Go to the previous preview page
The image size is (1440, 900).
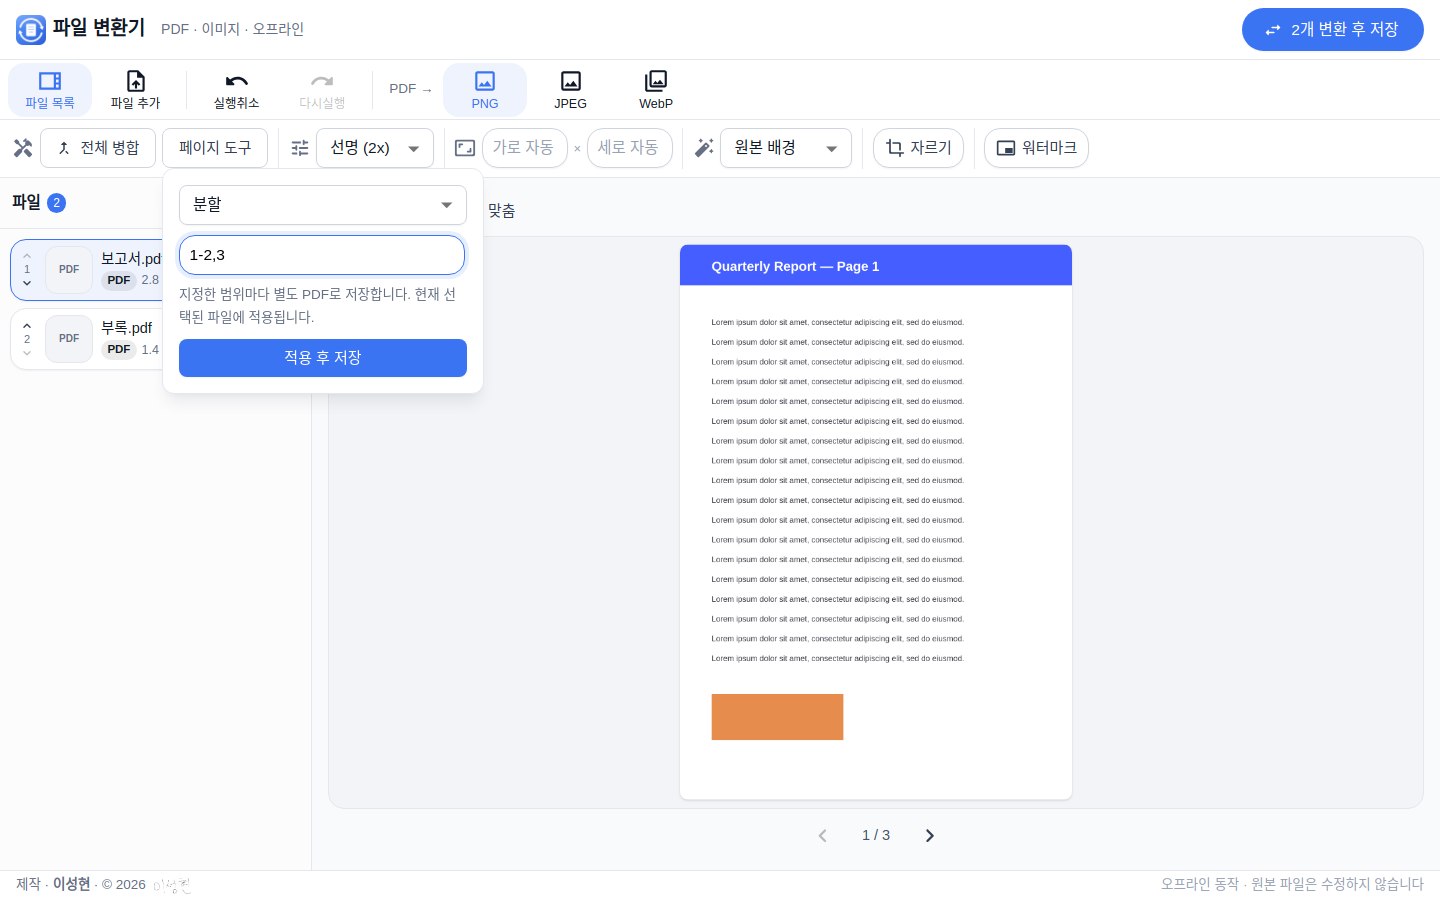(x=822, y=836)
